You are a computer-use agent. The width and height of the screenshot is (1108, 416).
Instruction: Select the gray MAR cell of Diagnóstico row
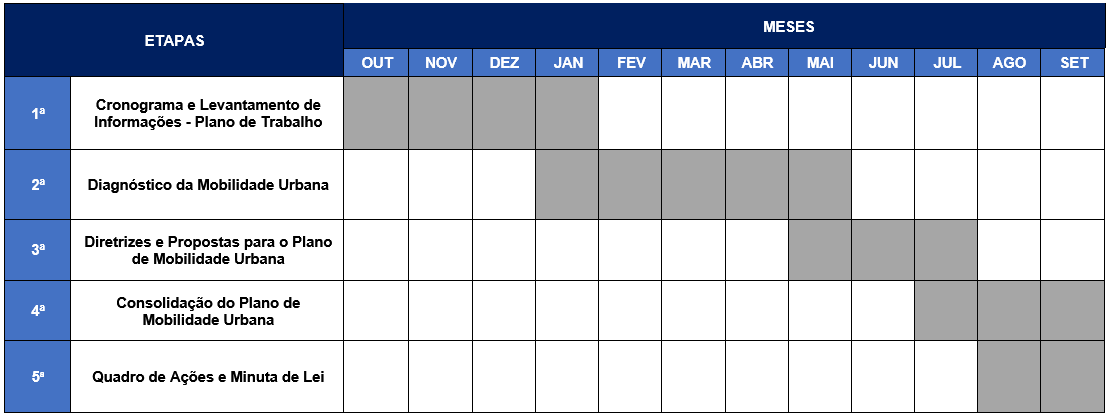tap(693, 184)
